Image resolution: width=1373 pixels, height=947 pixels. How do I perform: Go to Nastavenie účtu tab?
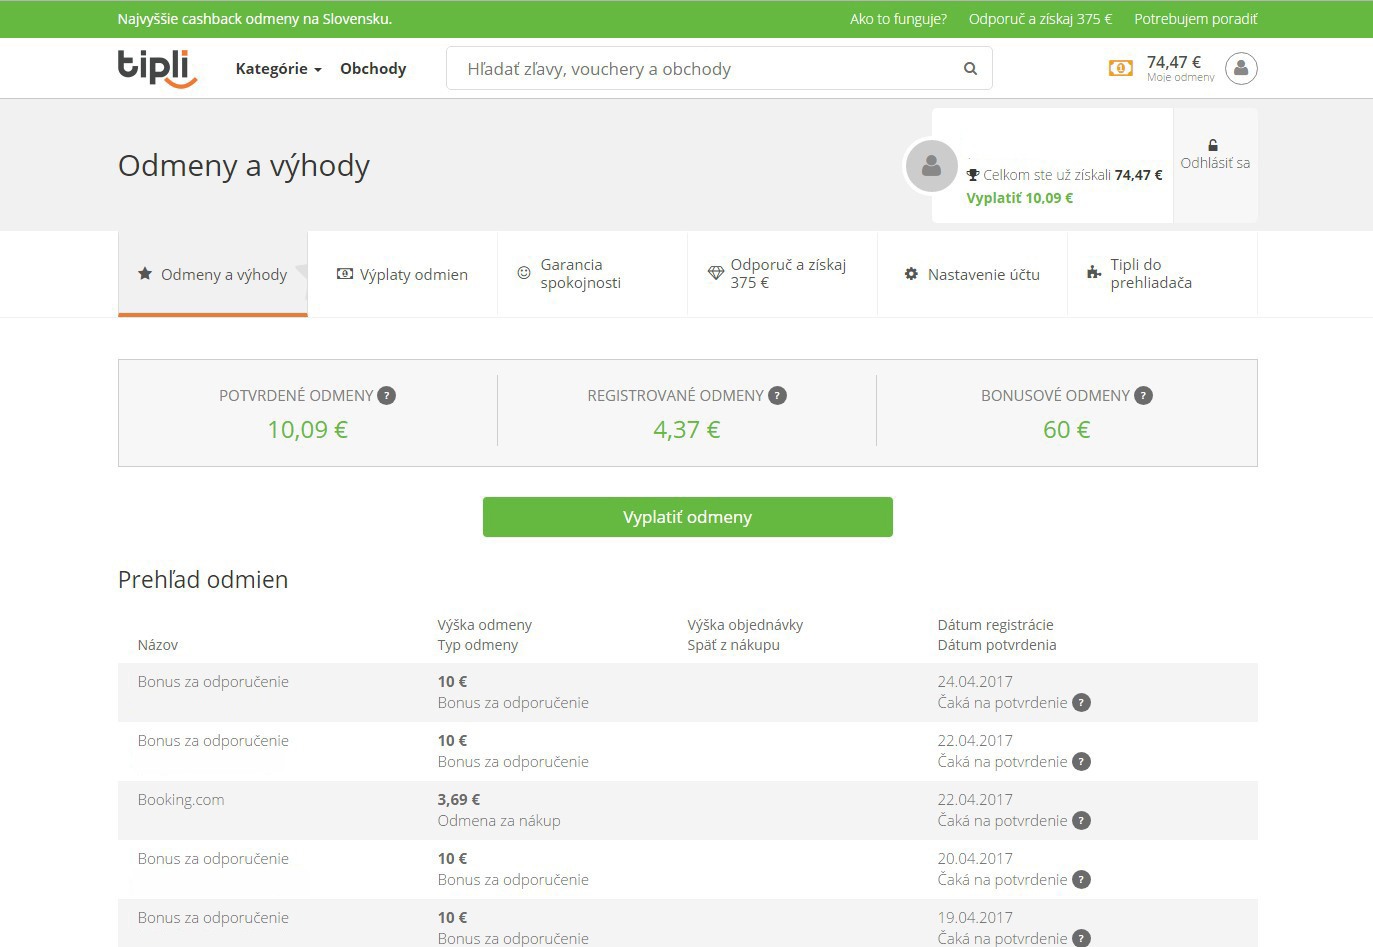click(972, 274)
